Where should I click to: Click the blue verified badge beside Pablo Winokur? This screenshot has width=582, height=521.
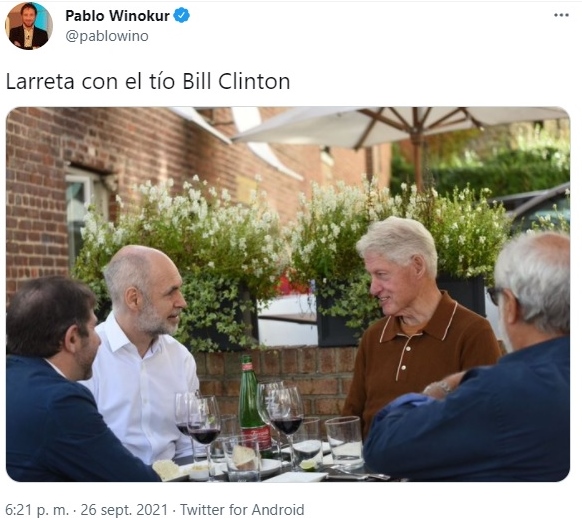pos(182,16)
